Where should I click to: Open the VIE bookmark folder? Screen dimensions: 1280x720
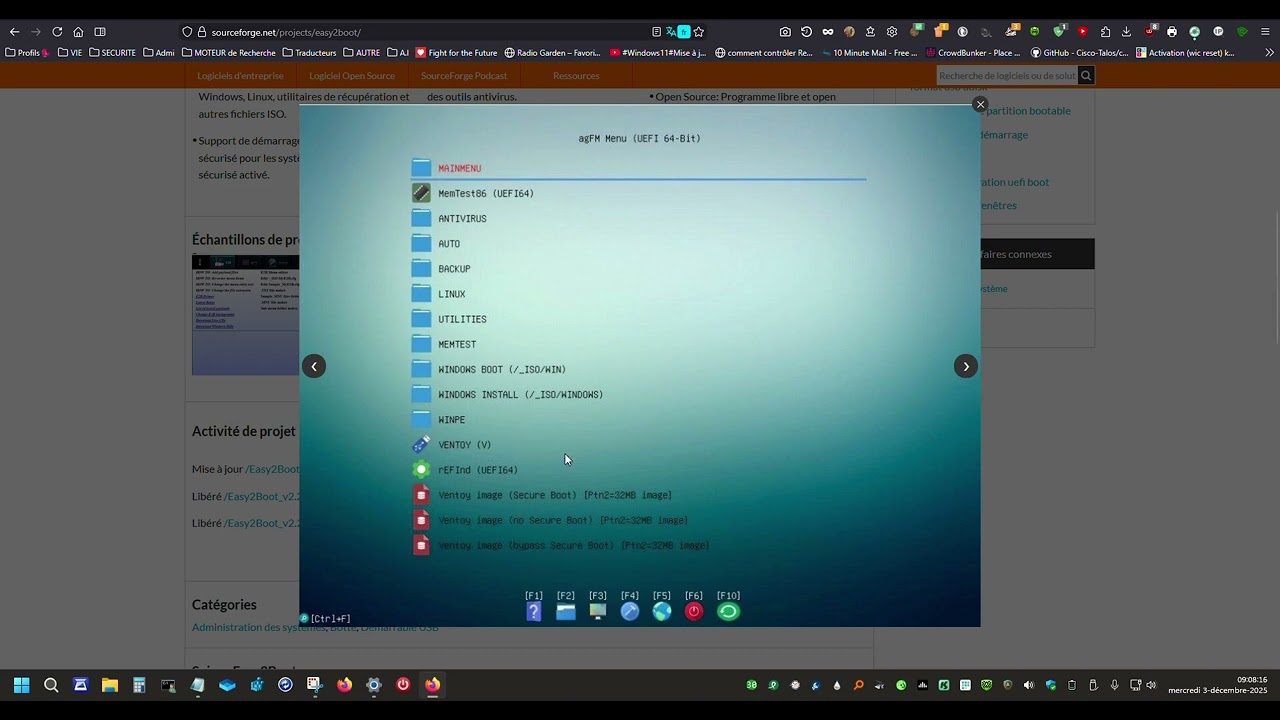point(70,53)
